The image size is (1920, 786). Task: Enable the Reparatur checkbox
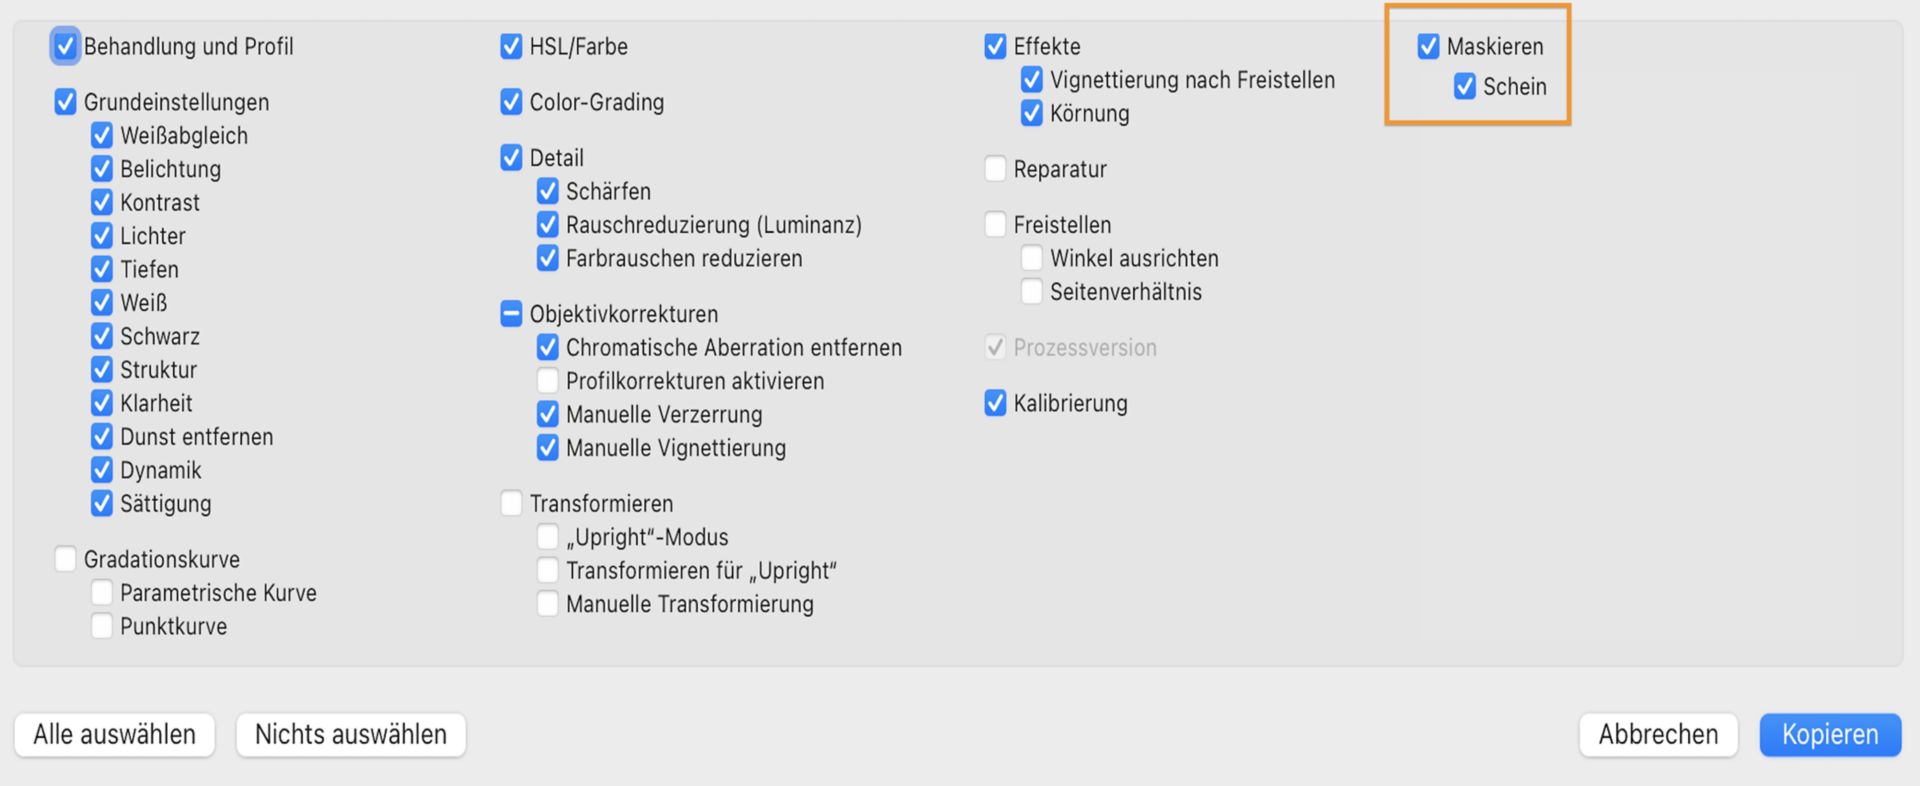click(995, 168)
